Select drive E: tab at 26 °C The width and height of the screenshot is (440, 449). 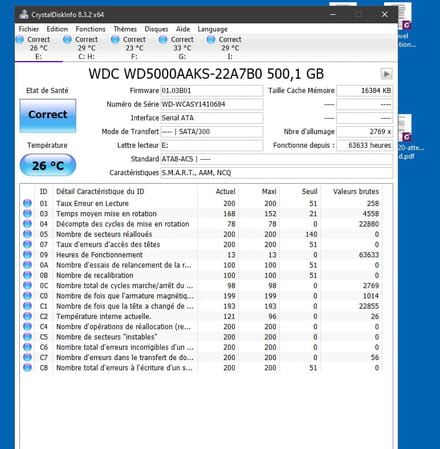point(39,48)
